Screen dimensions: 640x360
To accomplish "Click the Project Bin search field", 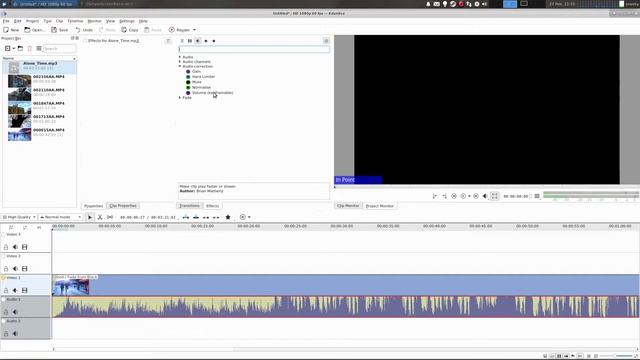I will [59, 49].
